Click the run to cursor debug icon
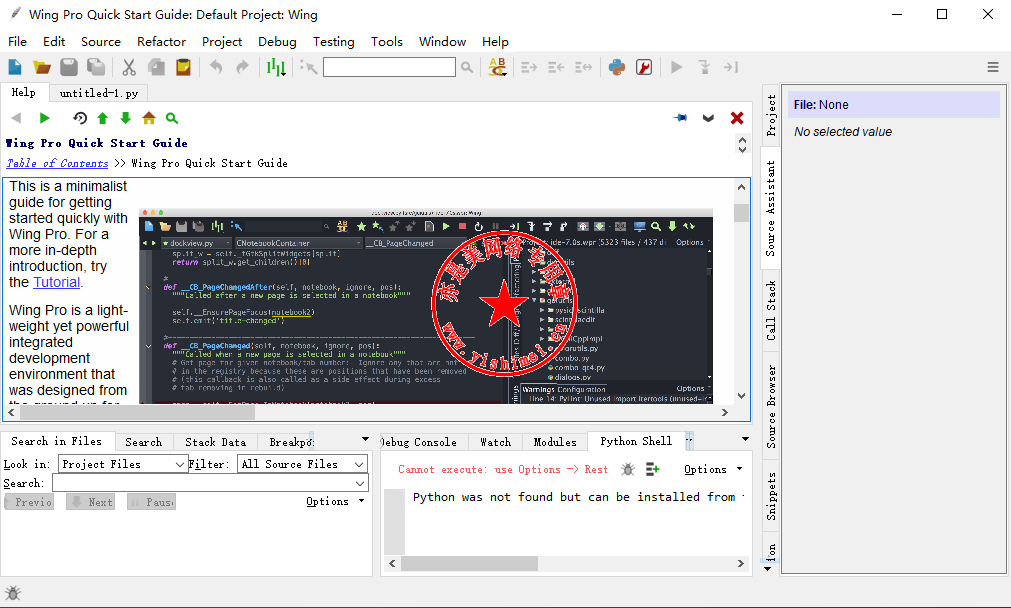Image resolution: width=1011 pixels, height=608 pixels. [x=731, y=67]
